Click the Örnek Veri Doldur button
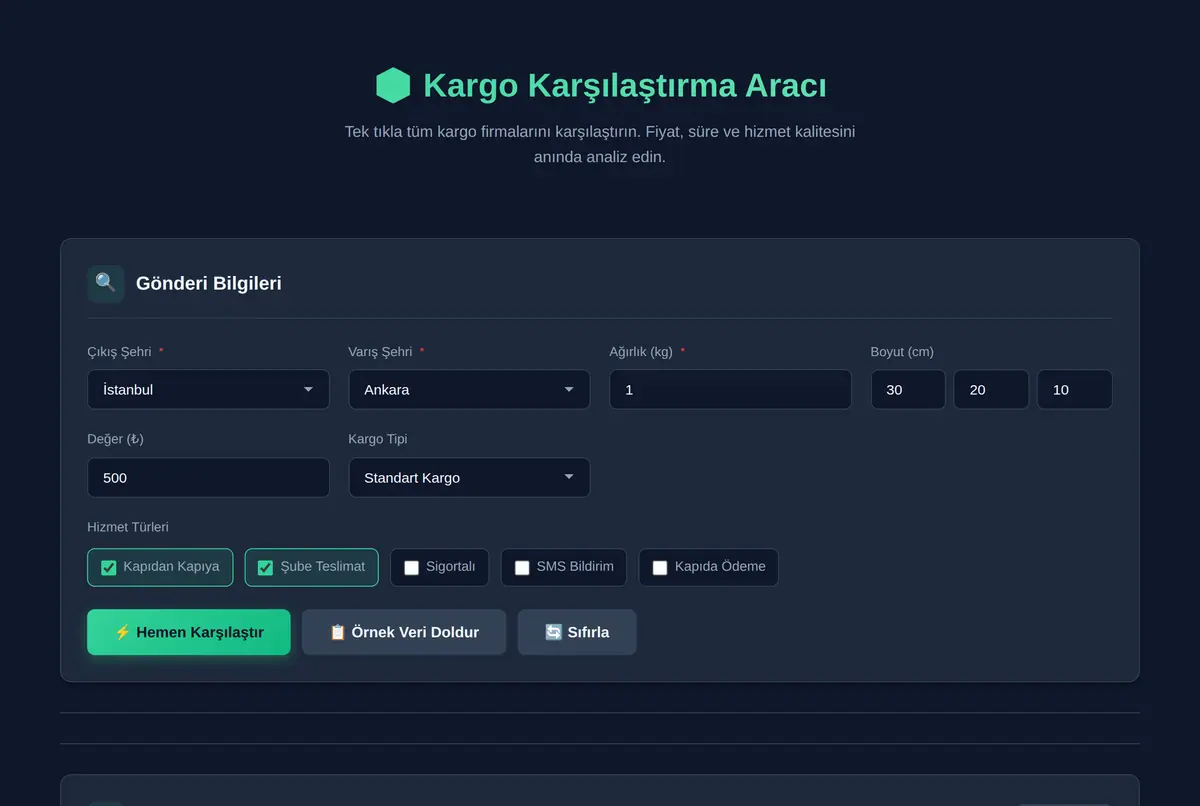Screen dimensions: 1200x806 (404, 632)
